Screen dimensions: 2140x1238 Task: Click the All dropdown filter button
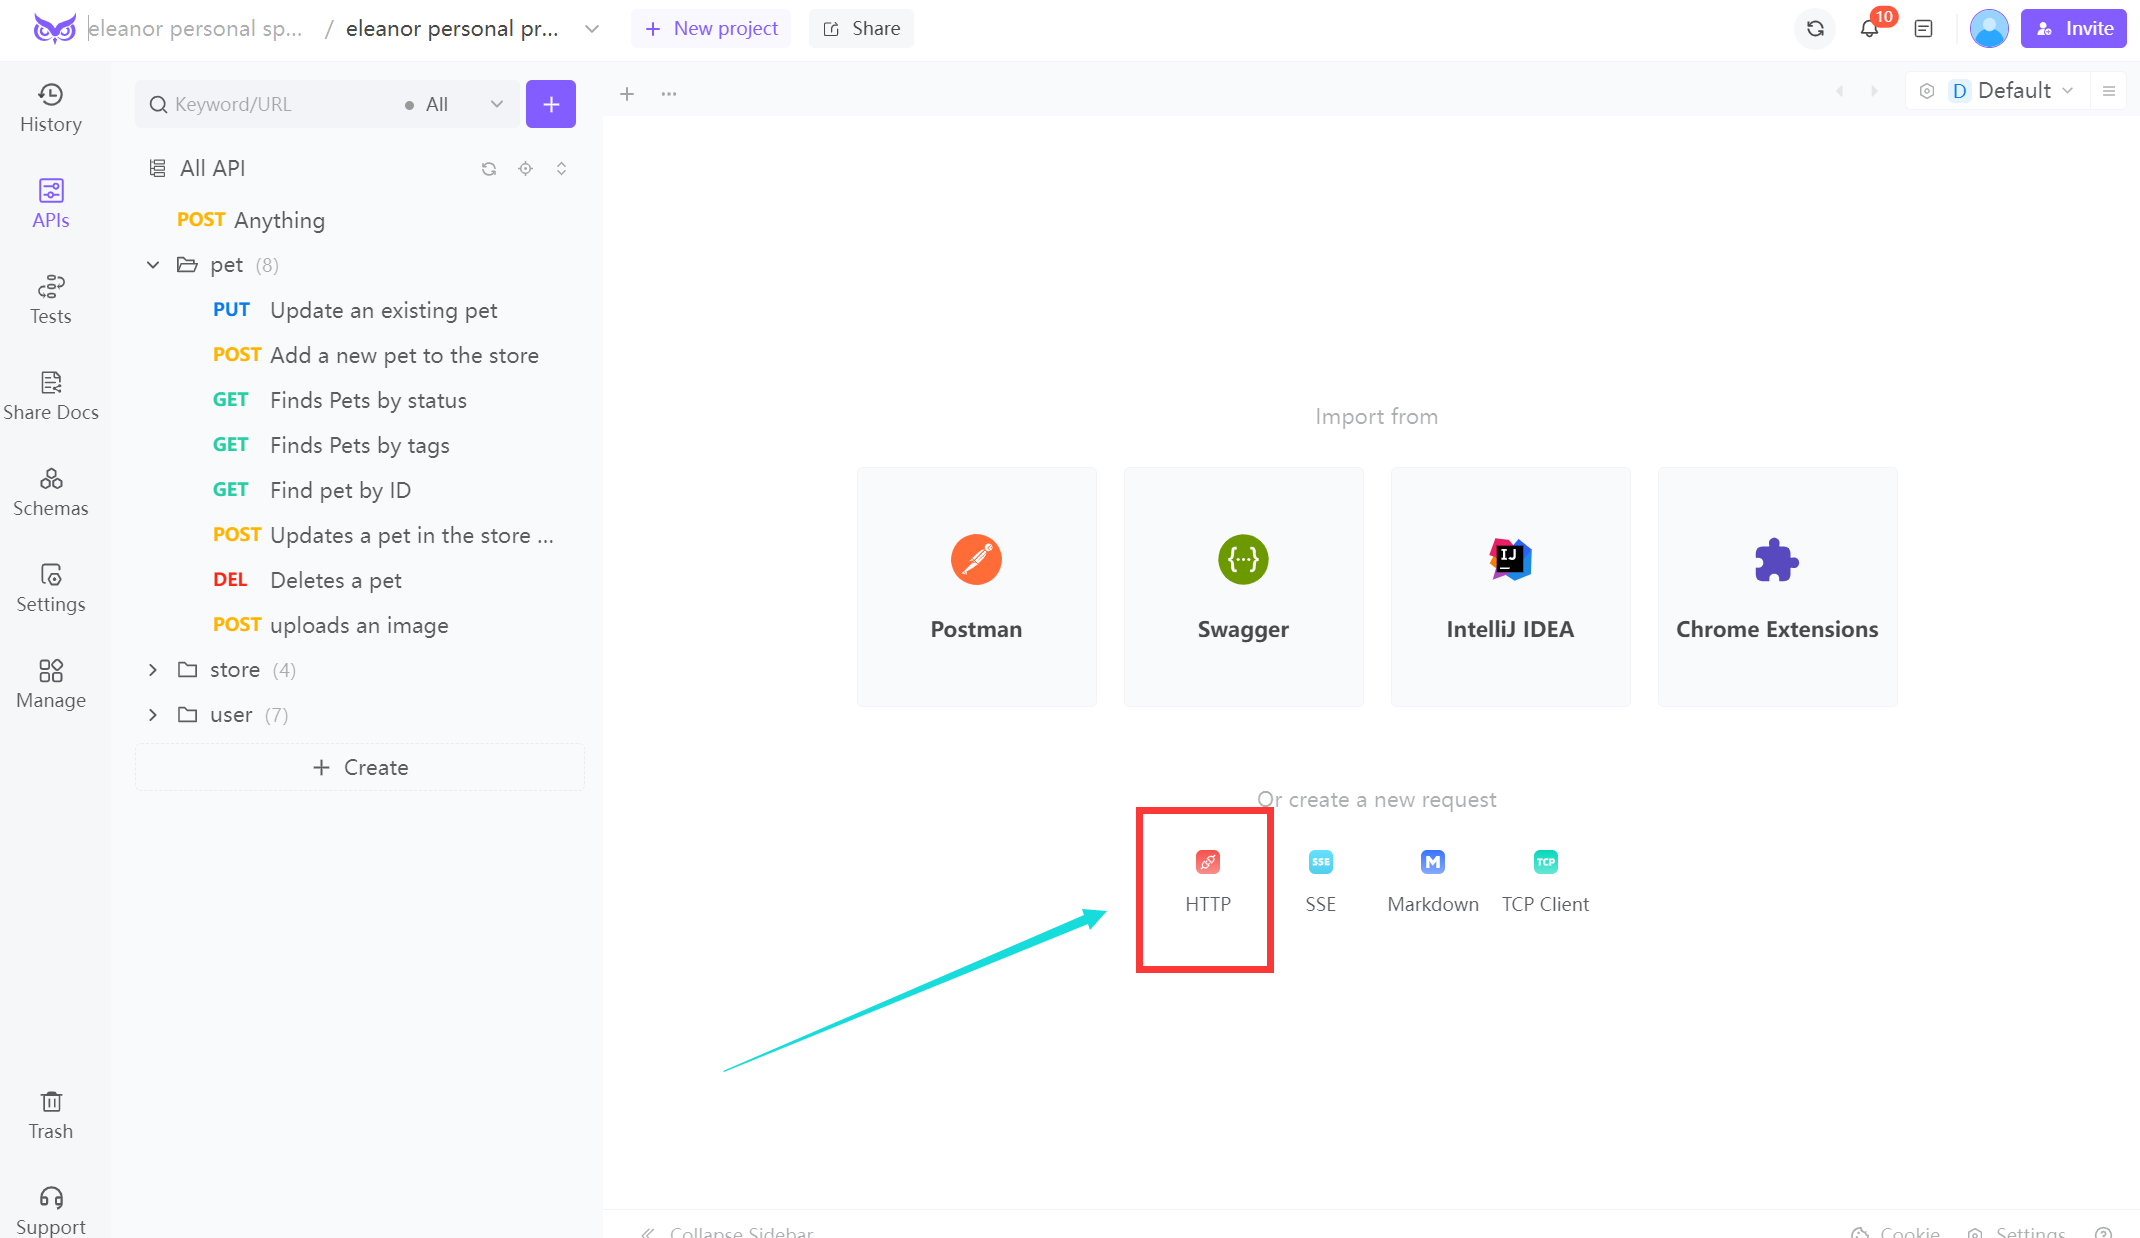coord(454,103)
